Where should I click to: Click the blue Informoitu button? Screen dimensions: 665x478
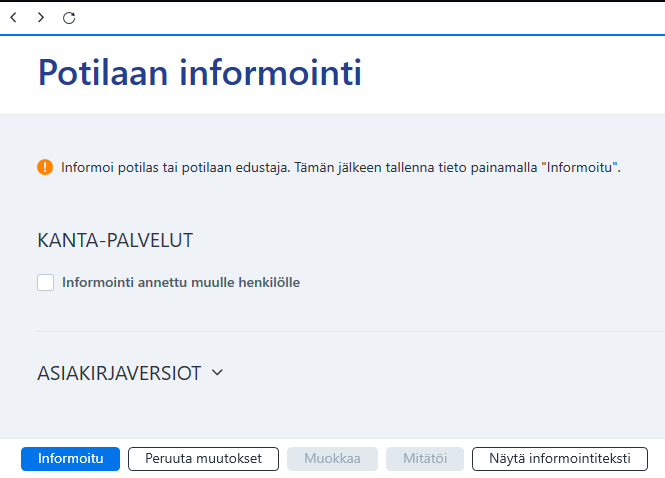click(70, 458)
